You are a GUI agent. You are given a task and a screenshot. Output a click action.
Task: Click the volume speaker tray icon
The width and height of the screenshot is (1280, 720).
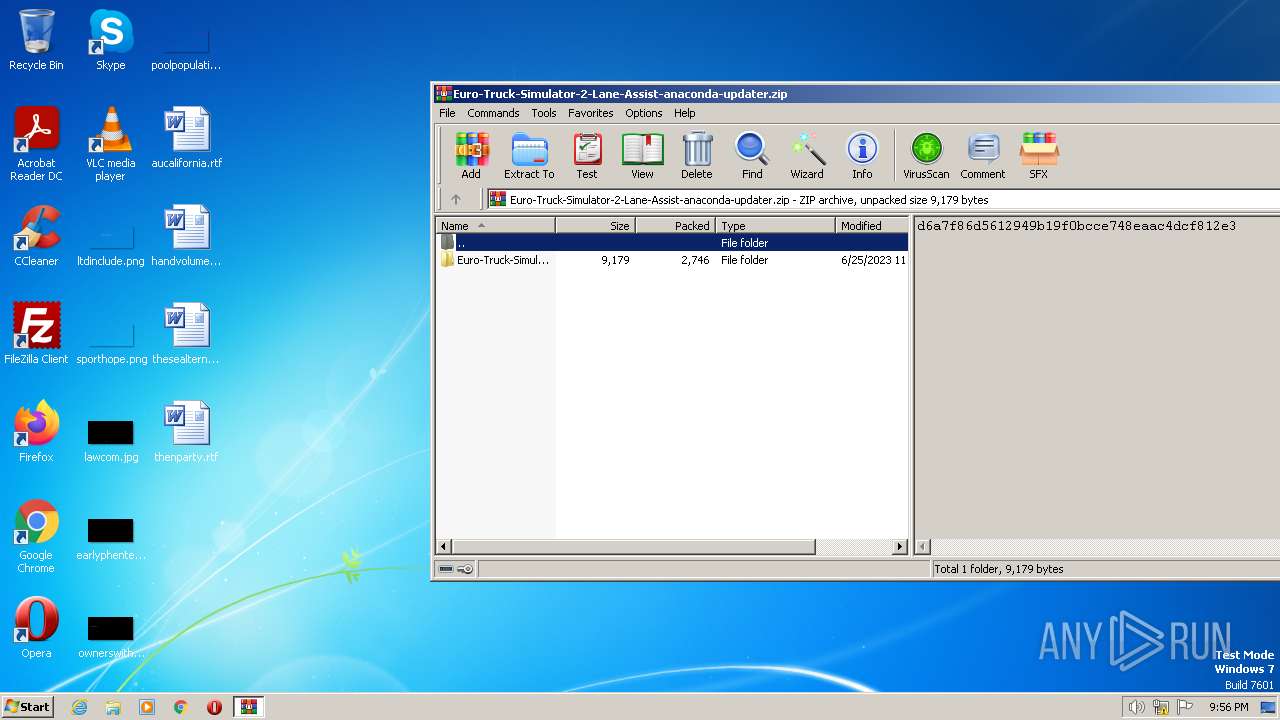1136,707
